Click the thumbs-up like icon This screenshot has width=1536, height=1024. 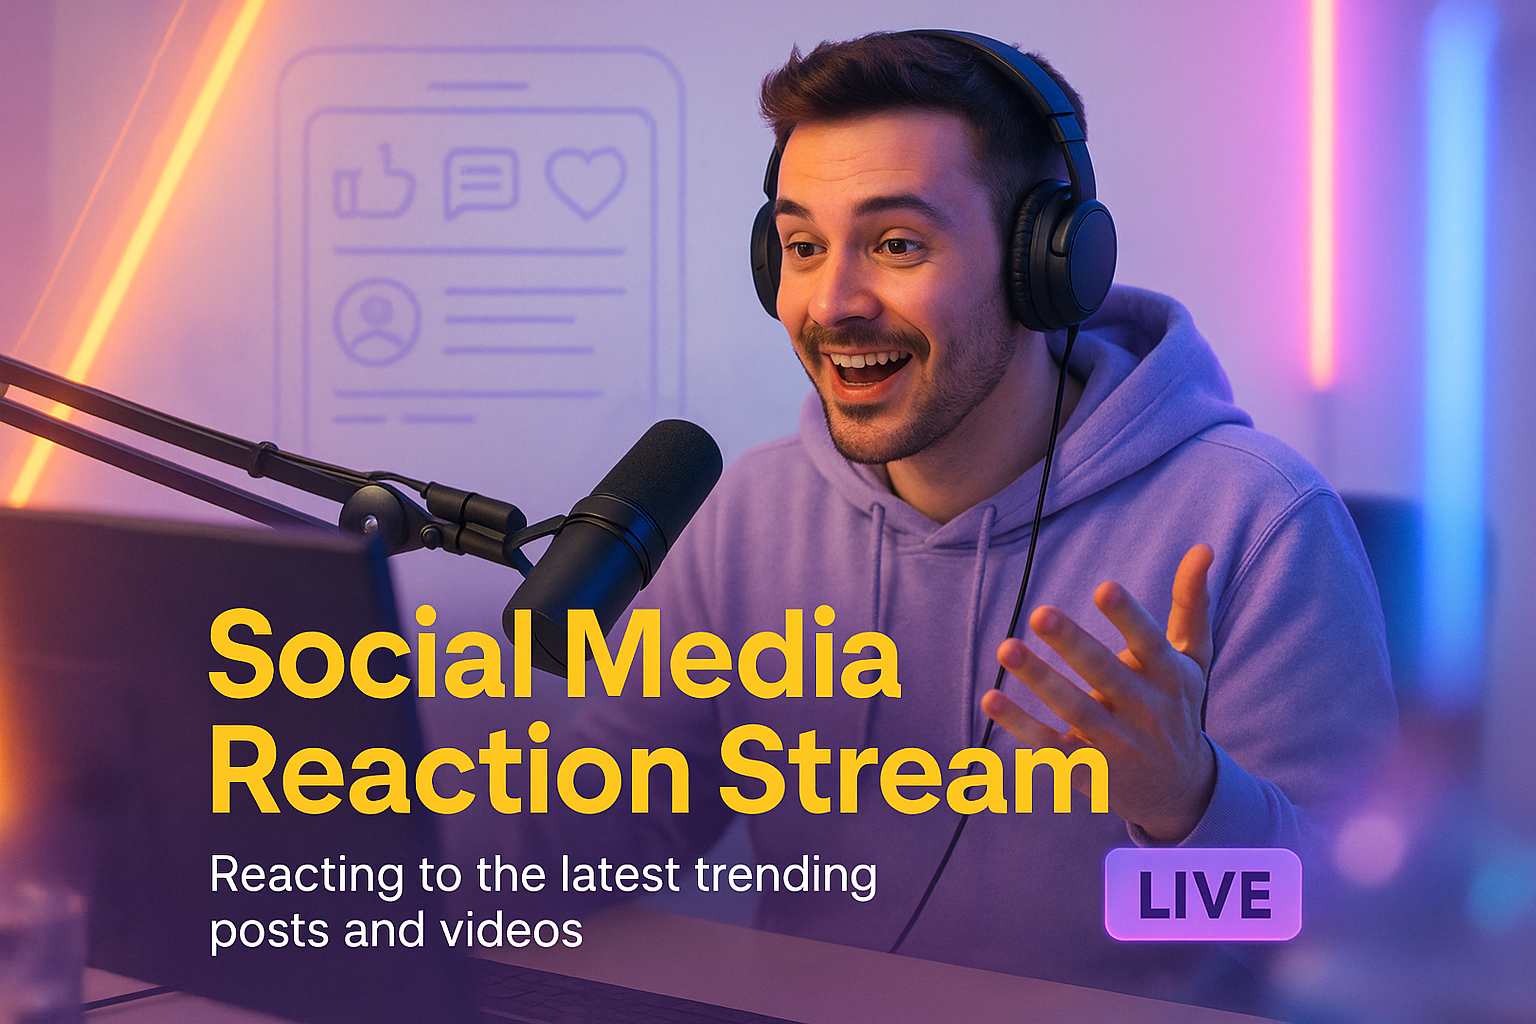(374, 183)
